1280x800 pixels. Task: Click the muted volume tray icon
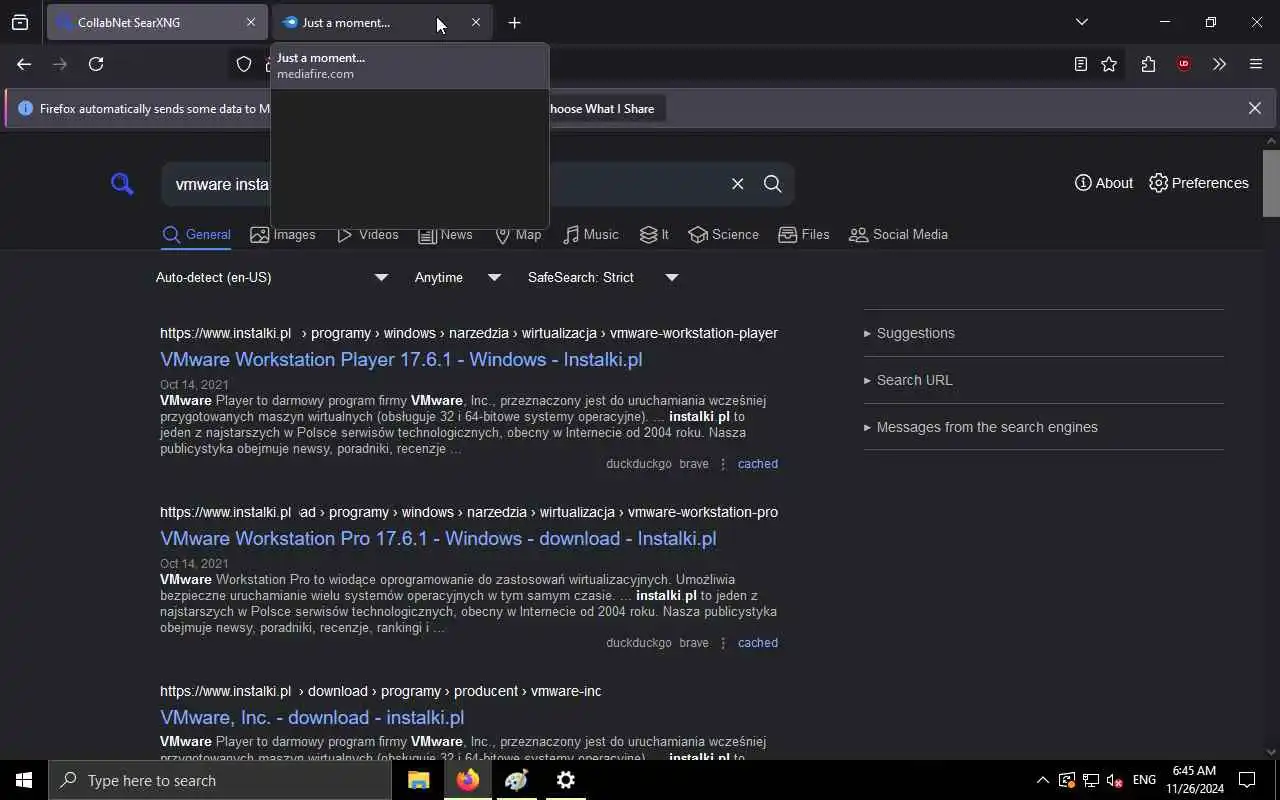pyautogui.click(x=1115, y=780)
